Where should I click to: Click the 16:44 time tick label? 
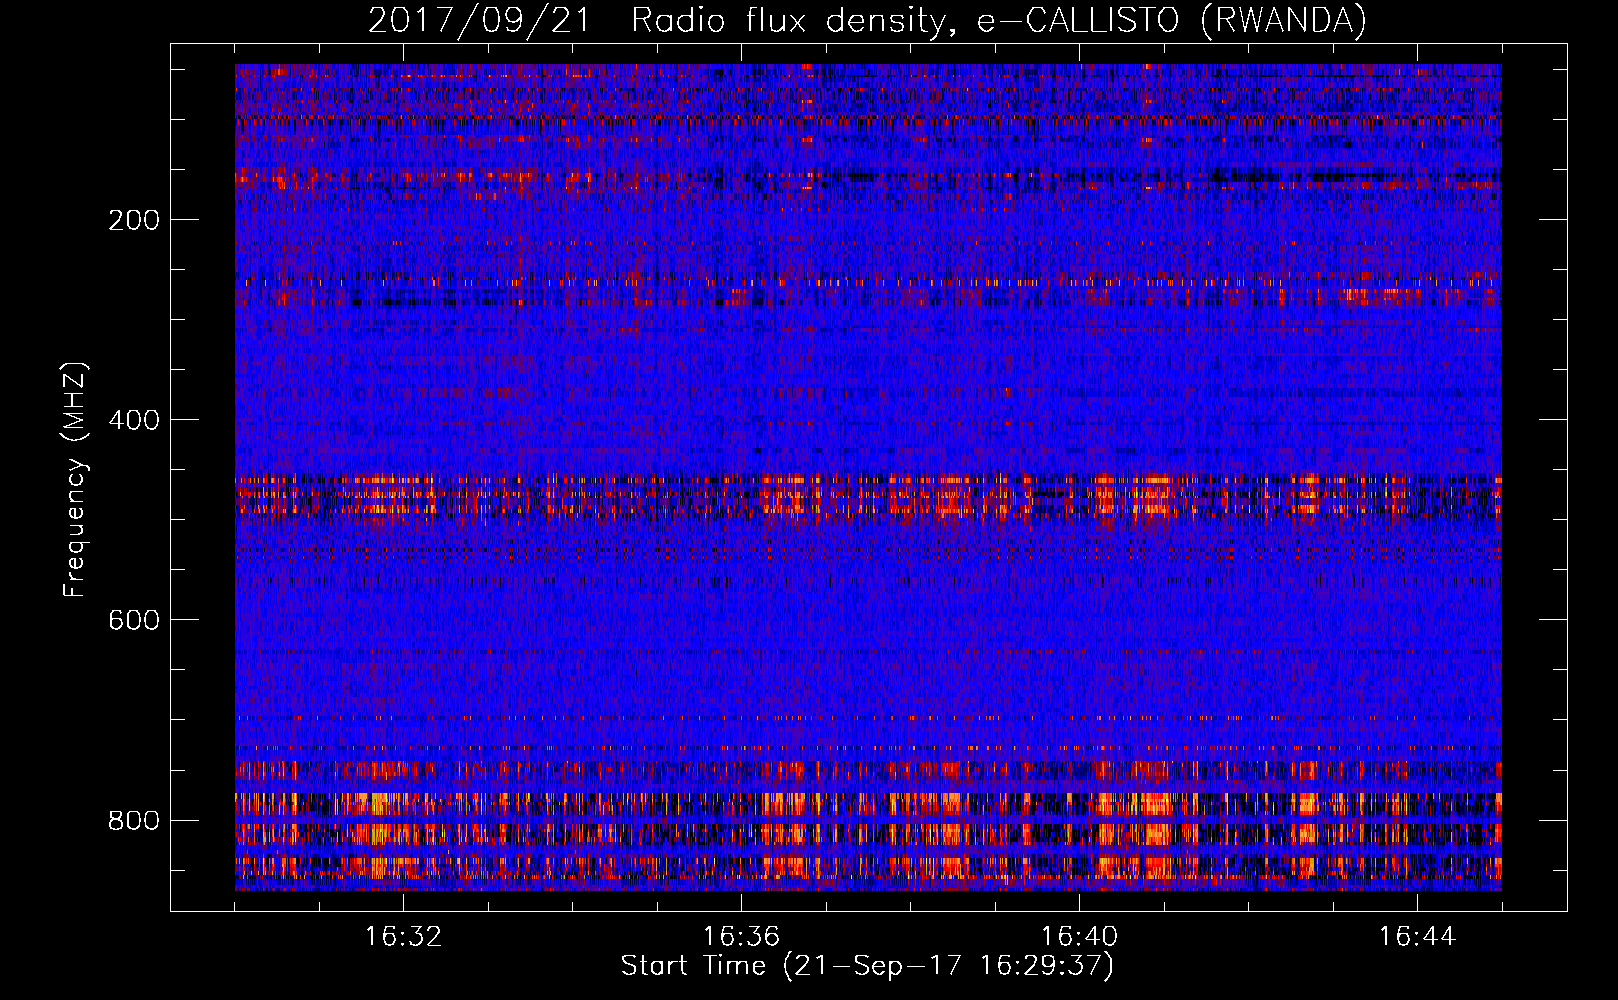(1417, 937)
